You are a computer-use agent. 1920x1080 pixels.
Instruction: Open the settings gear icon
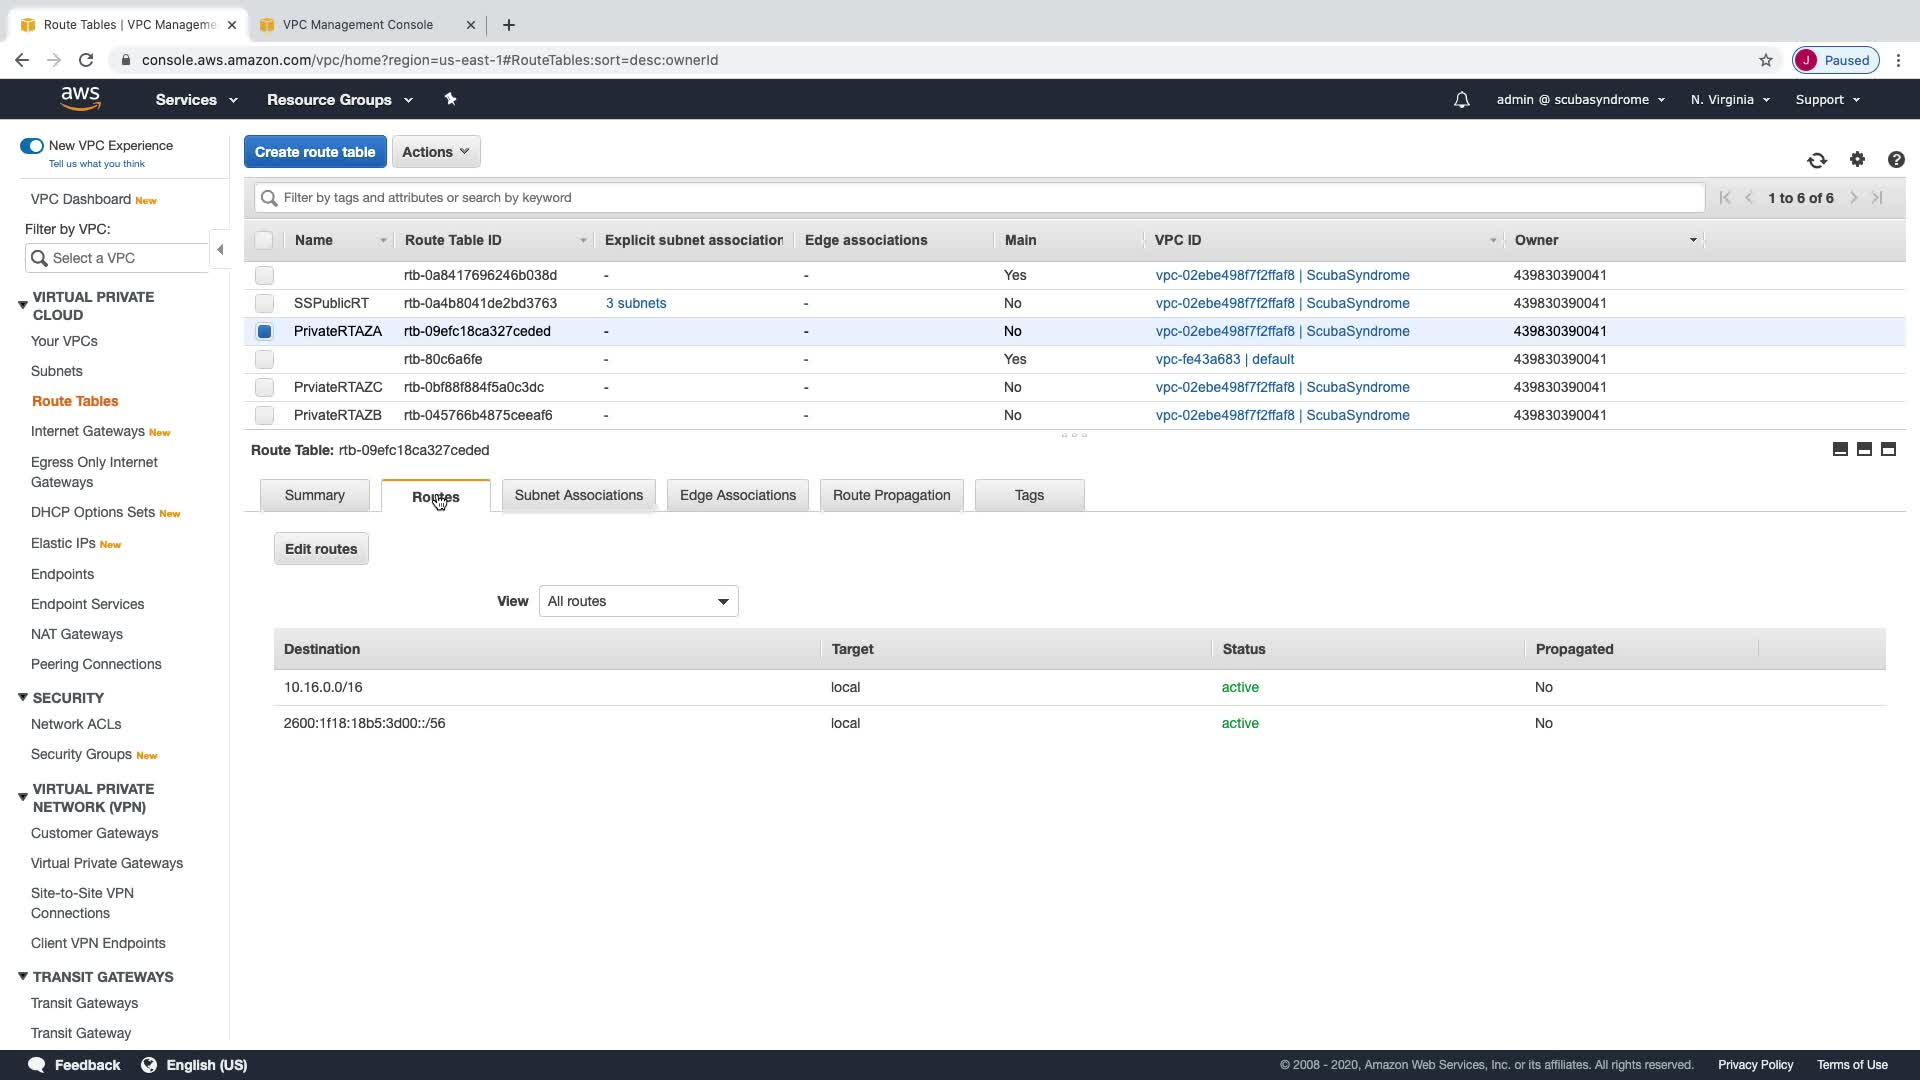coord(1857,160)
